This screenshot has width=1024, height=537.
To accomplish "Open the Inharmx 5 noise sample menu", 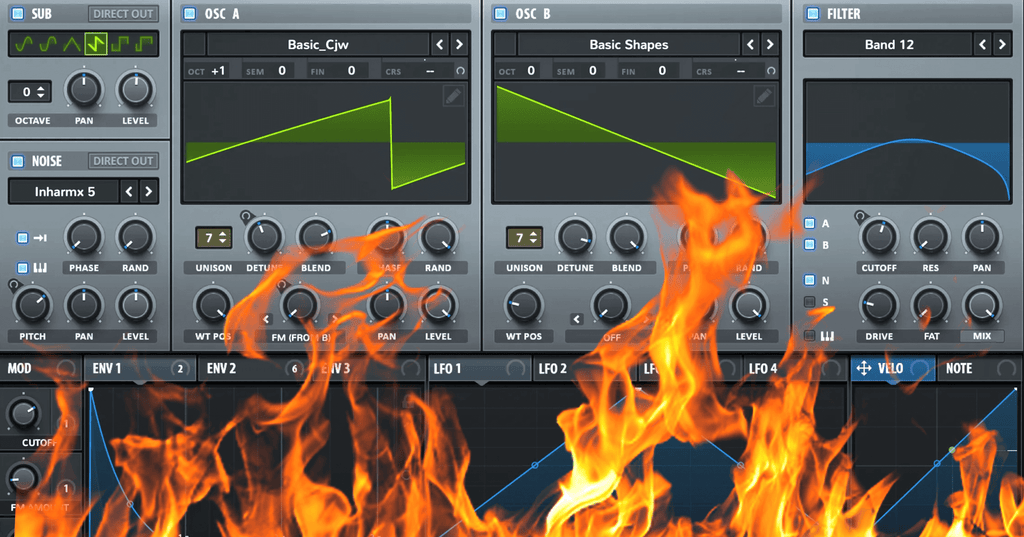I will click(x=64, y=191).
